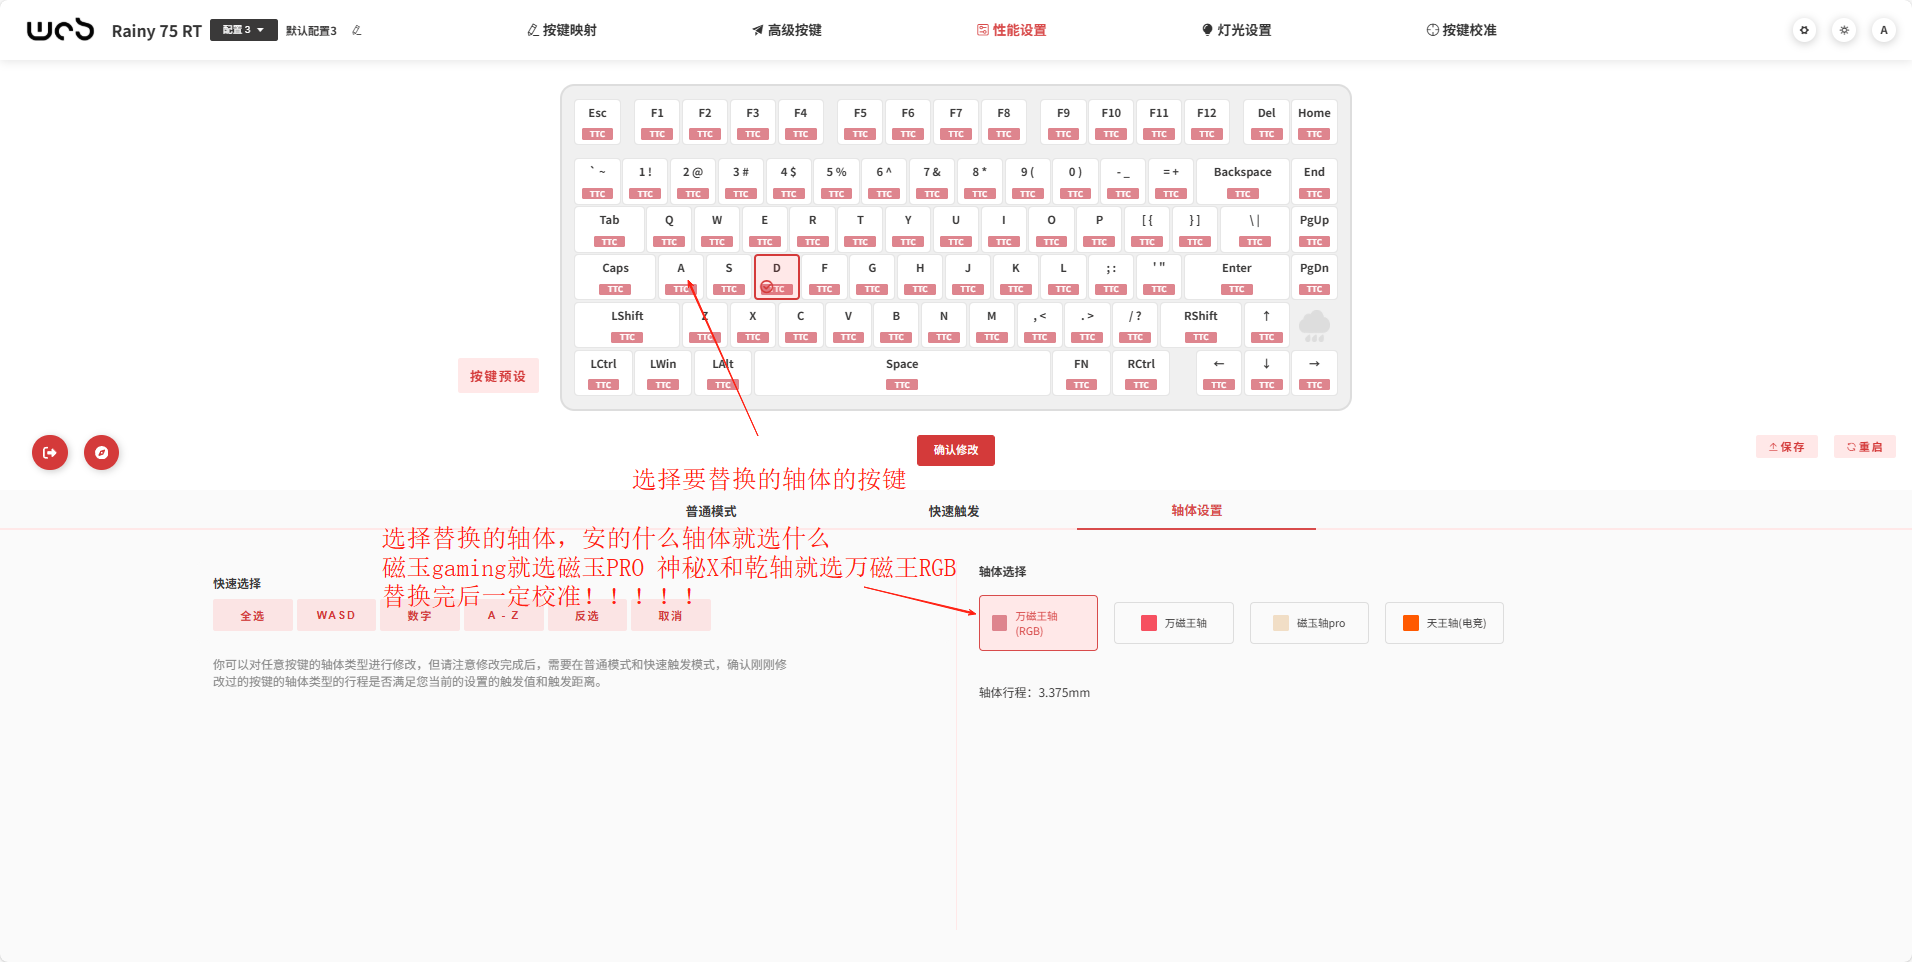
Task: Select the highlighted D key
Action: pos(777,277)
